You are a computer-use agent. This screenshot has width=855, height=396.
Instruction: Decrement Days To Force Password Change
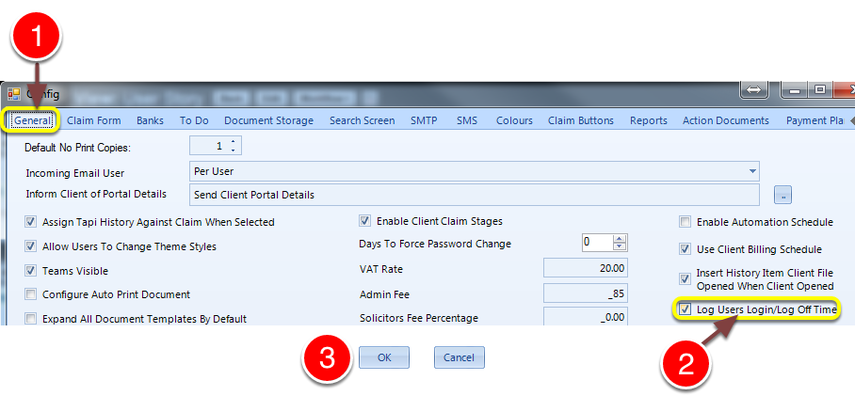click(x=619, y=247)
